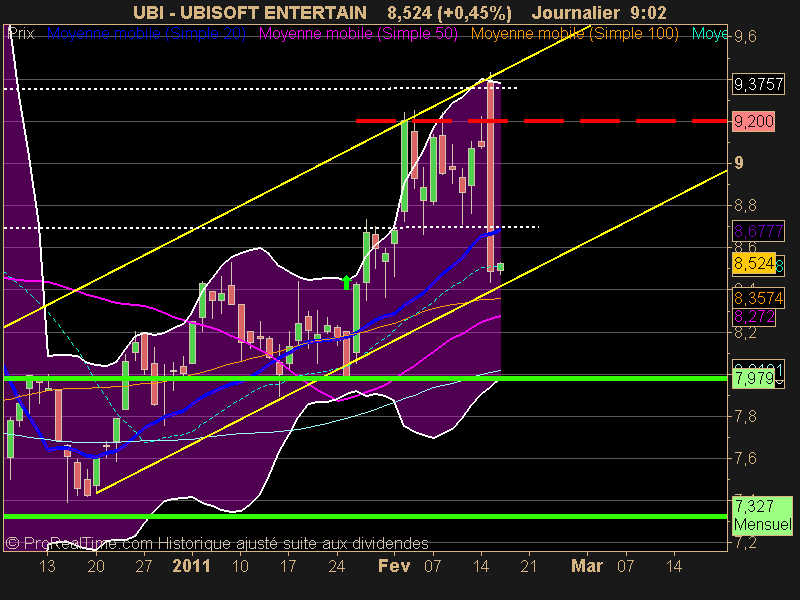Click the quote '8,524 (+0,45%)' in the header
This screenshot has height=600, width=800.
449,13
